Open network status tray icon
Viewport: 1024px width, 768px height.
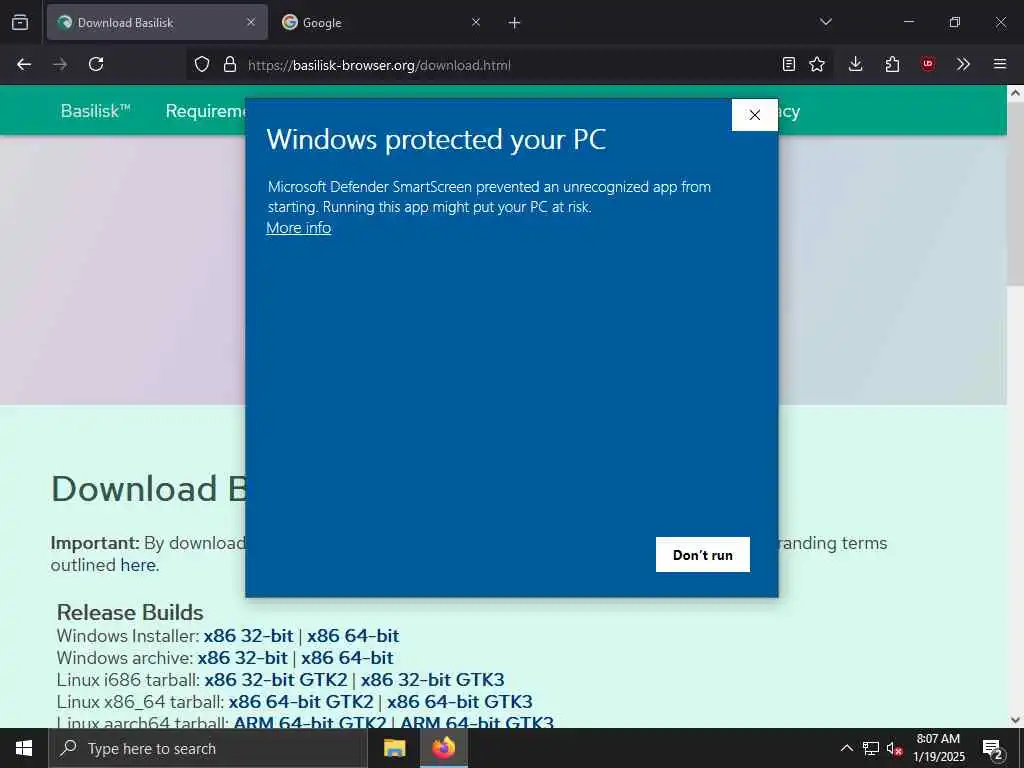tap(871, 748)
